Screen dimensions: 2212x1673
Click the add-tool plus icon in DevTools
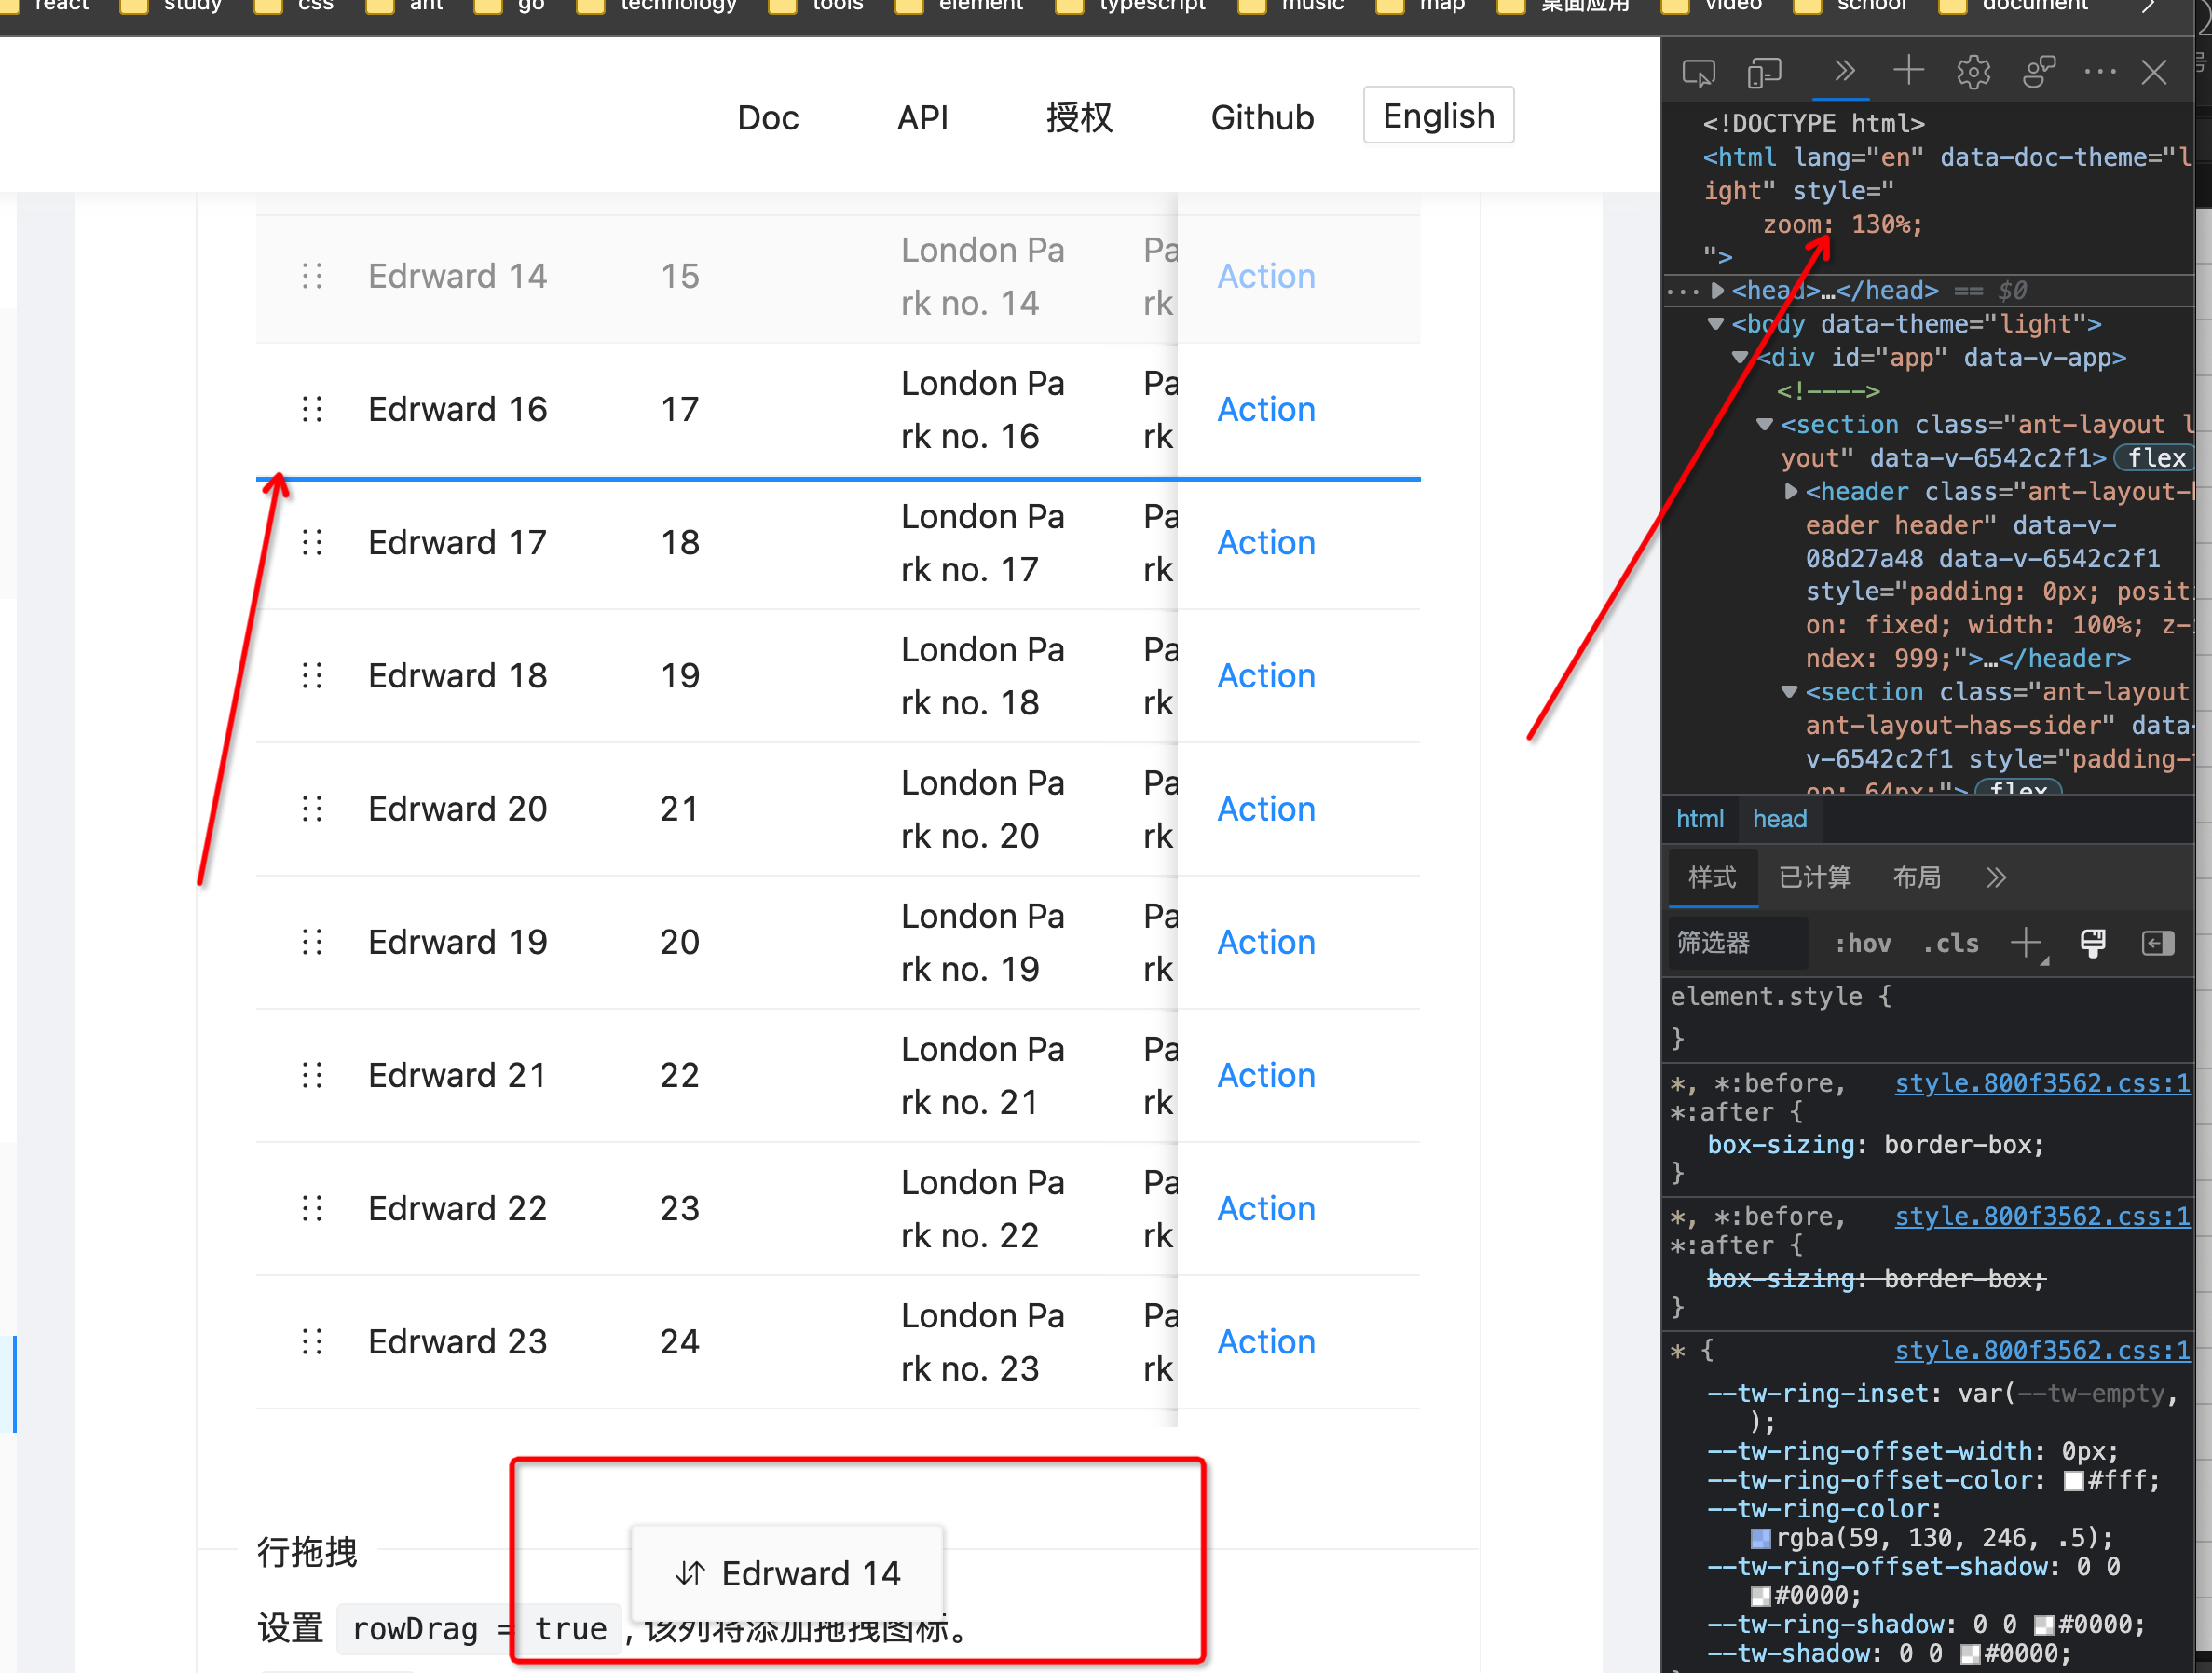(1908, 72)
